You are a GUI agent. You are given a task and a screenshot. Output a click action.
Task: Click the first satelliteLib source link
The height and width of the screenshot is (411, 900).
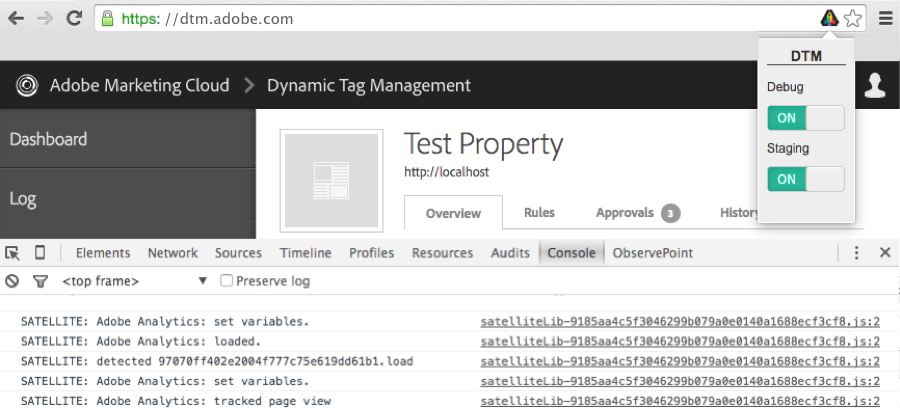pyautogui.click(x=680, y=322)
